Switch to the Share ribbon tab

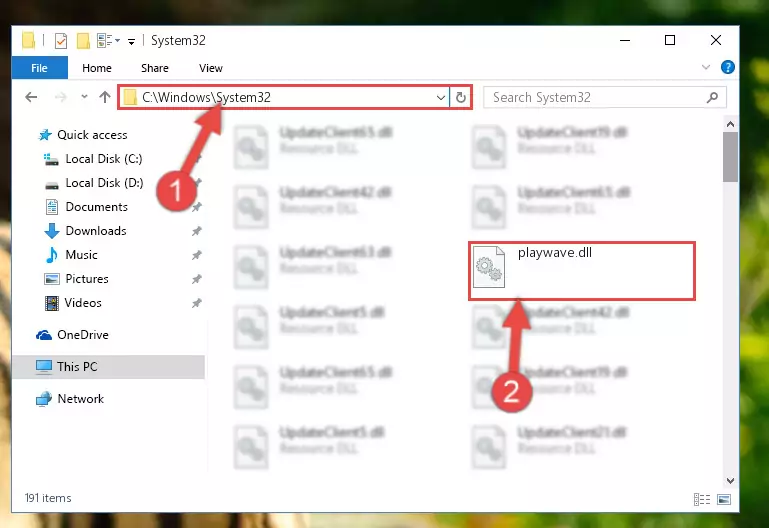(154, 68)
